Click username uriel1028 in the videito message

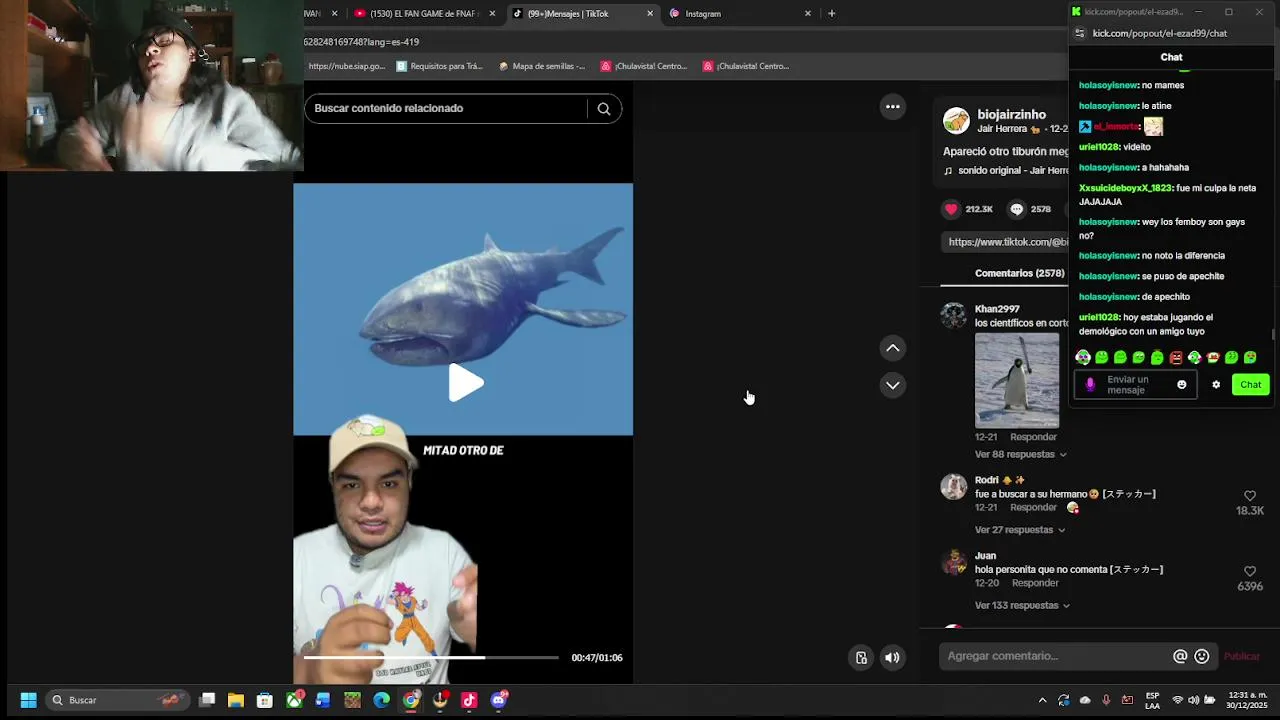click(x=1098, y=147)
